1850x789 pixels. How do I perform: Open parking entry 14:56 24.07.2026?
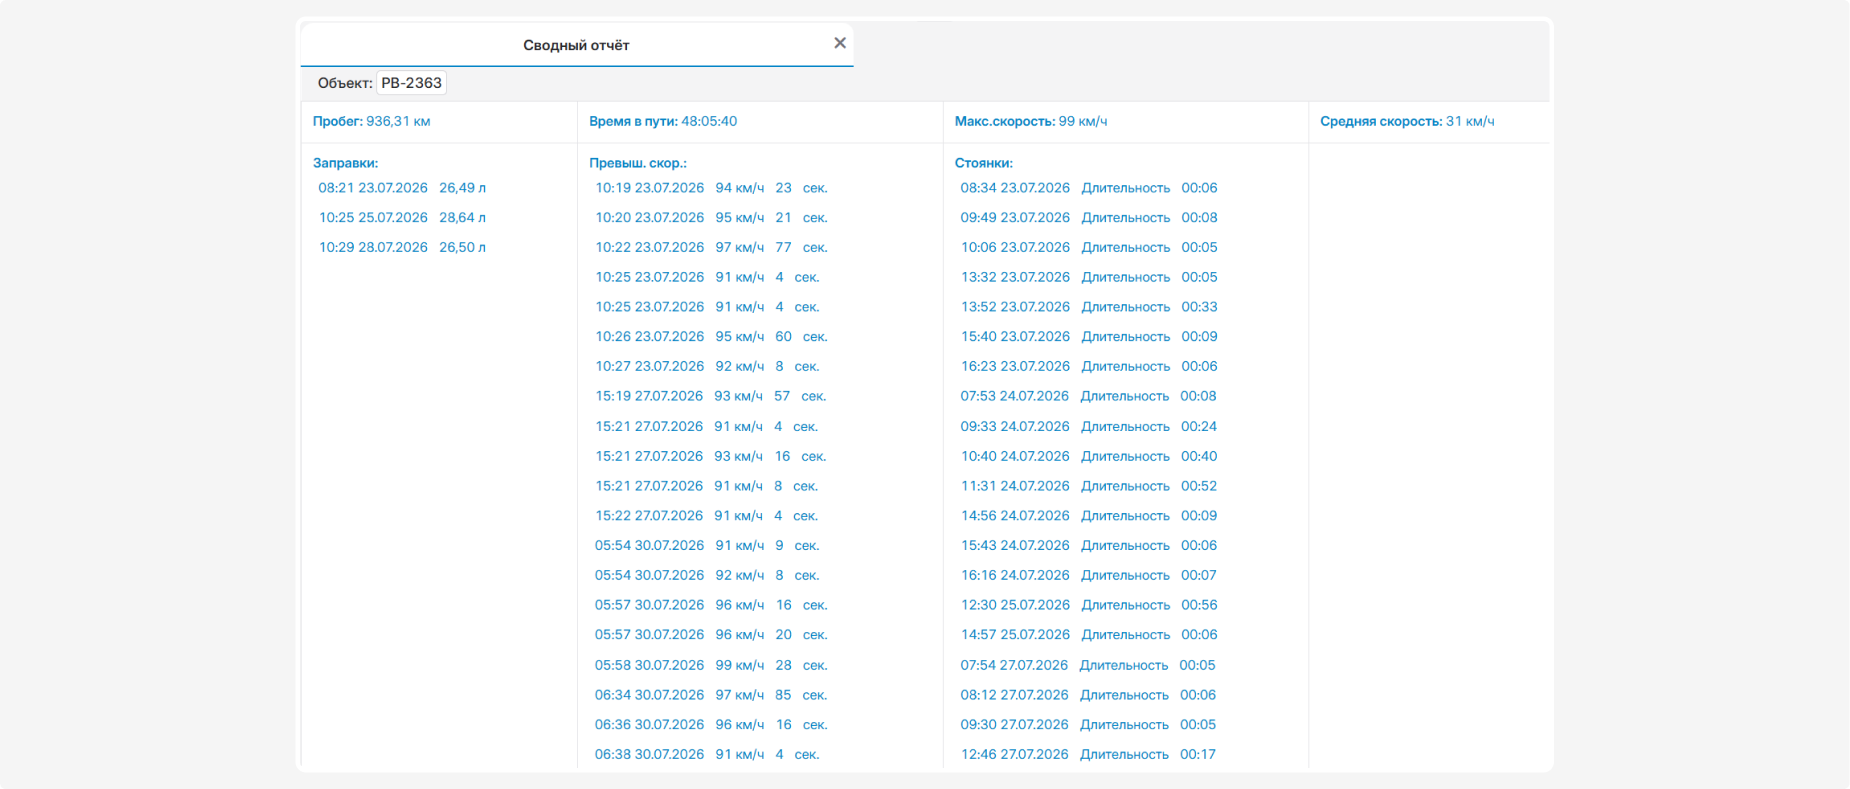click(x=1089, y=516)
